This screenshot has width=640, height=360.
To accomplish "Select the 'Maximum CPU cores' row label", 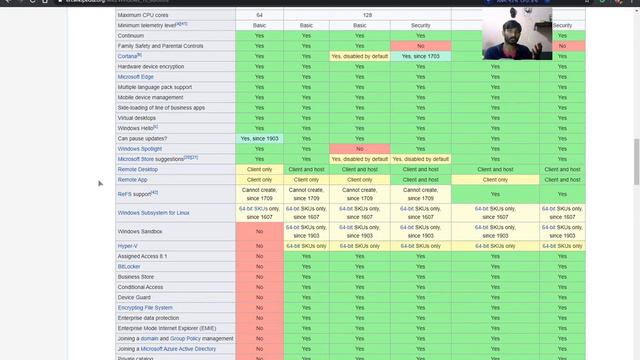I will [143, 15].
